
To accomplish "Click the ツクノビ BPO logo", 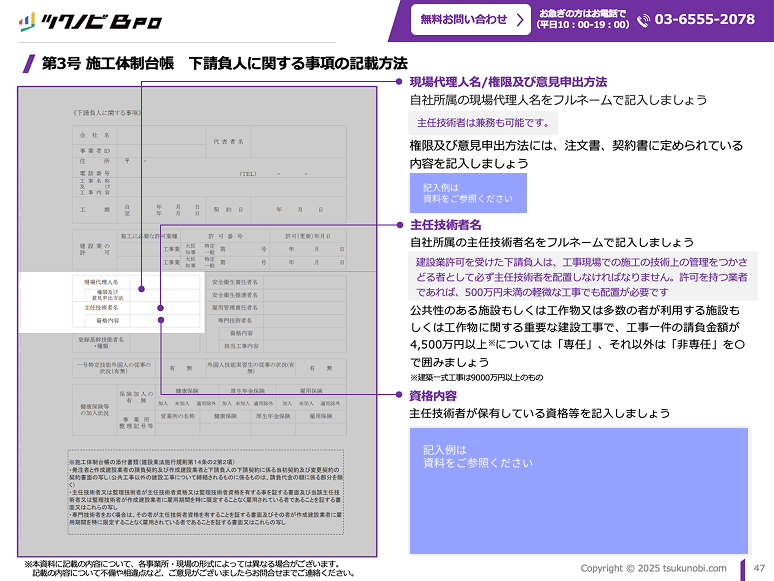I will (x=91, y=22).
